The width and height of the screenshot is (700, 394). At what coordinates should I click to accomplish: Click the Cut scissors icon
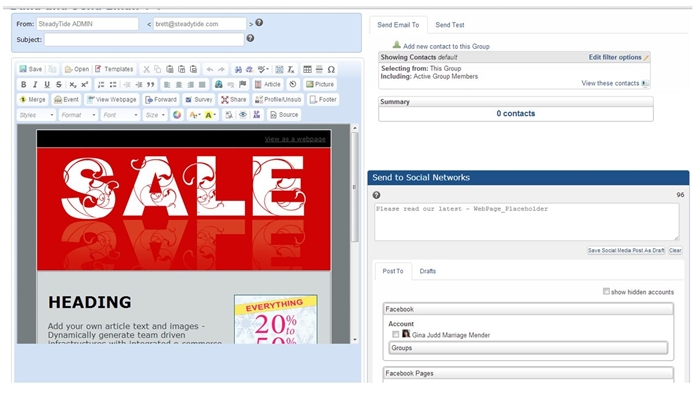coord(146,69)
